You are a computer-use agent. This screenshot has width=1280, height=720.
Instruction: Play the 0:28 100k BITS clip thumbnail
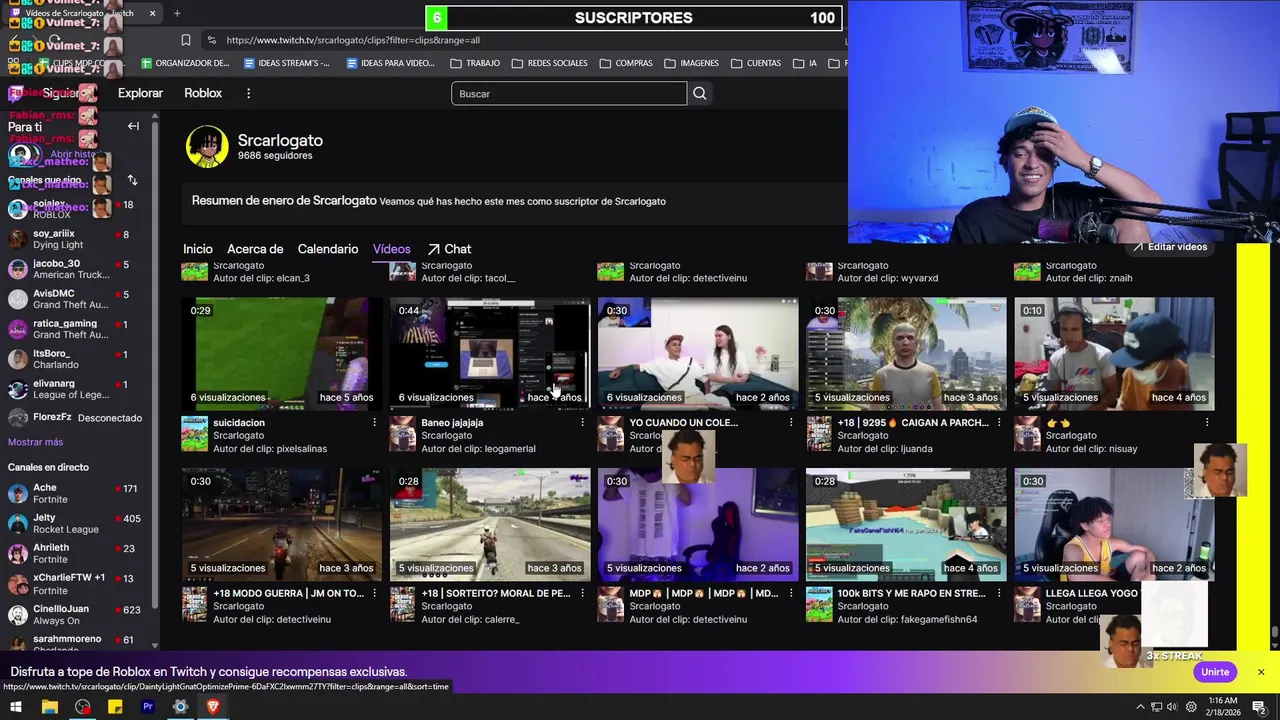point(906,524)
